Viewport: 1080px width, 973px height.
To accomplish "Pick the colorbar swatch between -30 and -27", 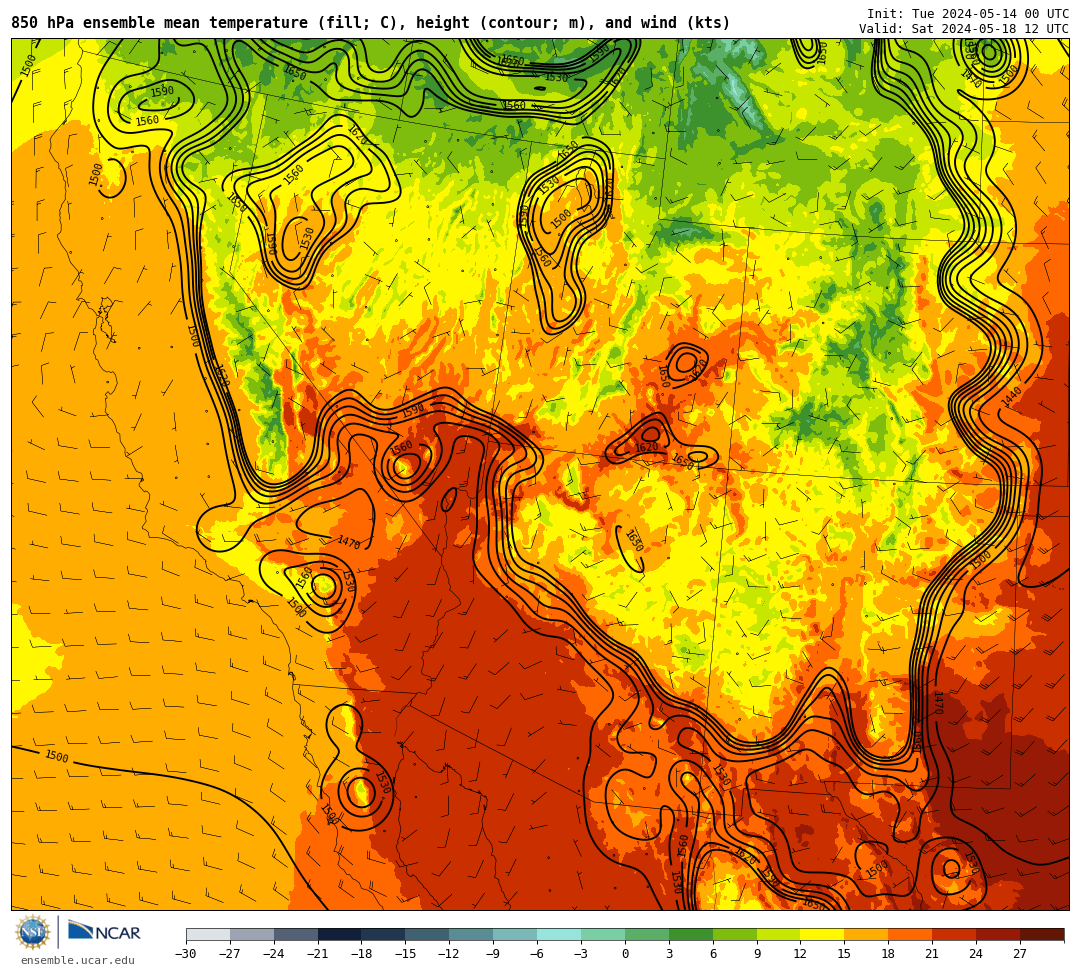I will [x=208, y=934].
